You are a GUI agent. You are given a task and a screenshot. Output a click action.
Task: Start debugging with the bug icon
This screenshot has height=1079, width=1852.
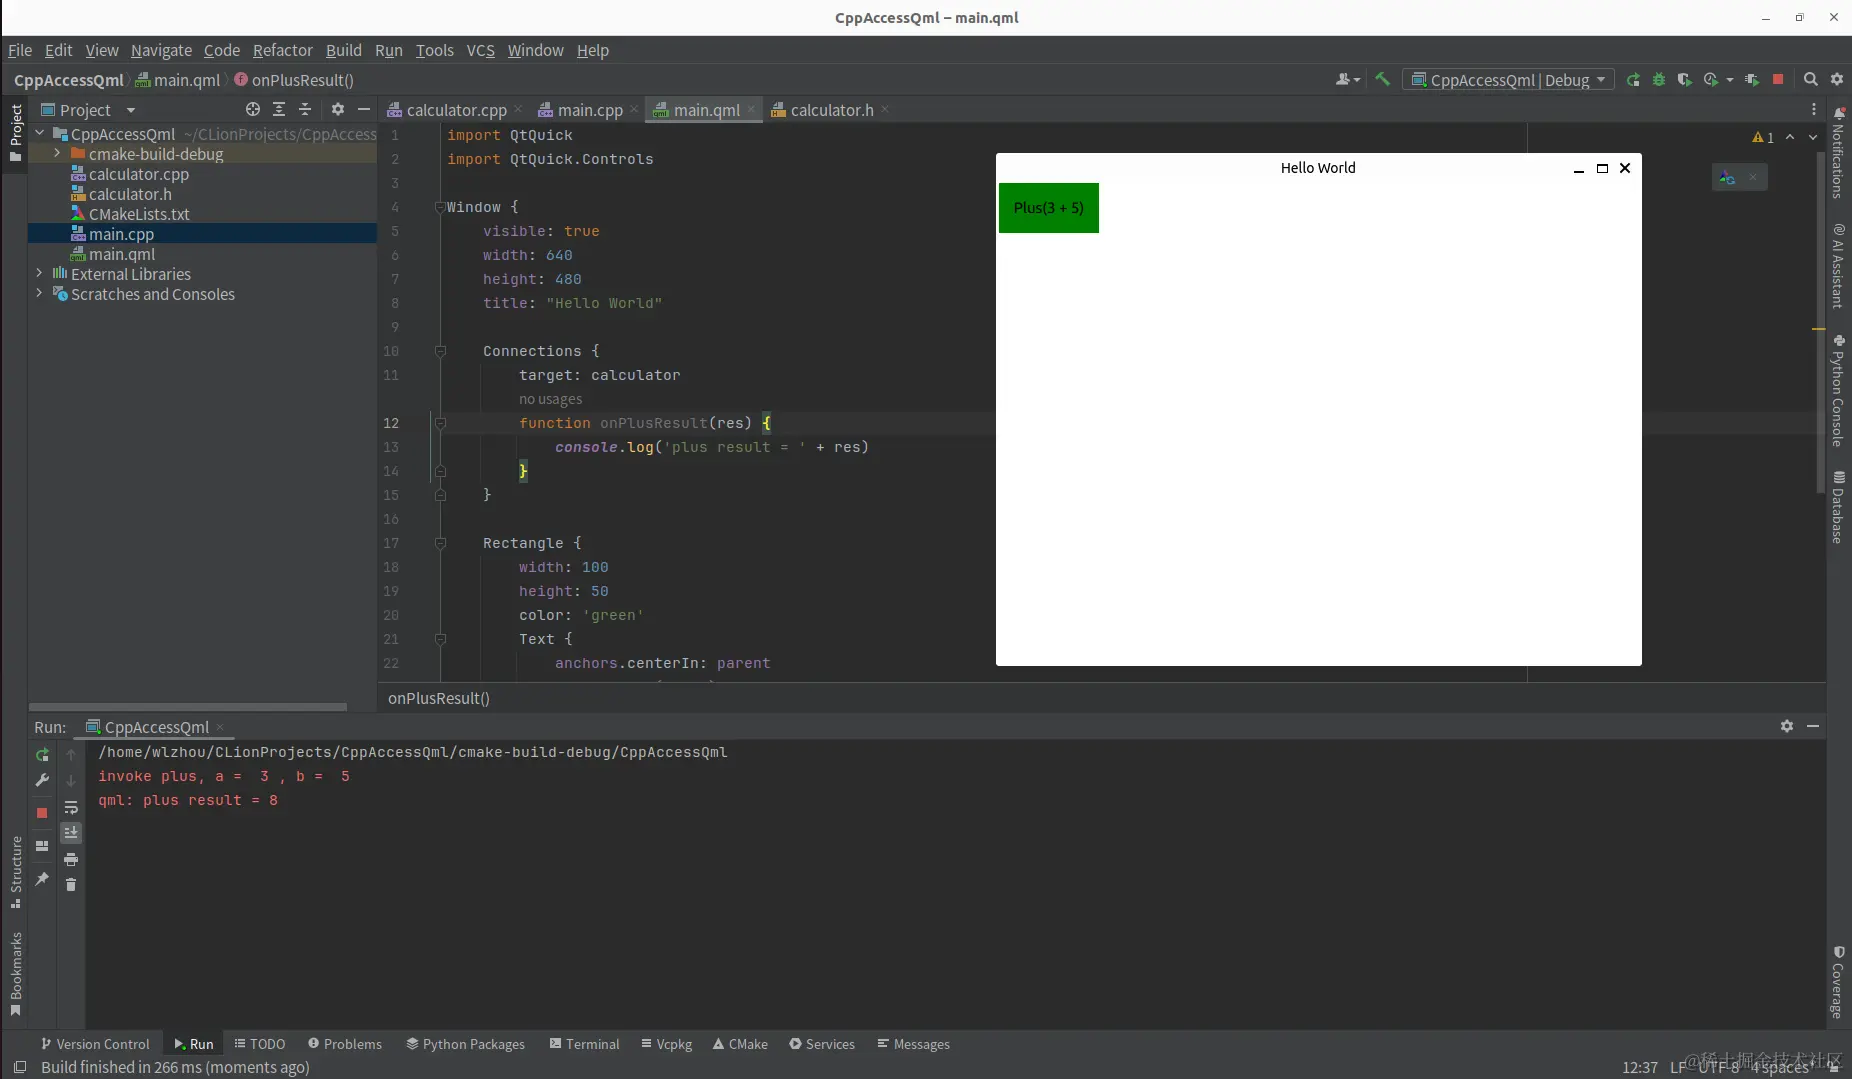[1659, 79]
